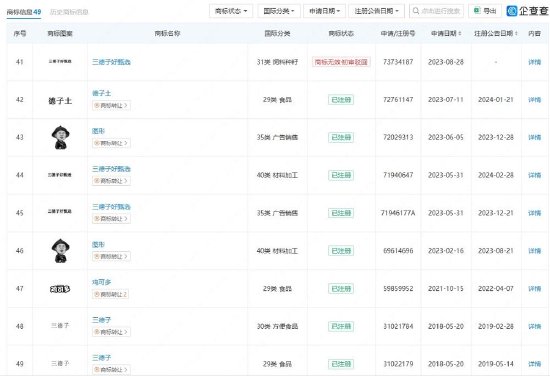
Task: Click the 导出 export button
Action: 485,11
